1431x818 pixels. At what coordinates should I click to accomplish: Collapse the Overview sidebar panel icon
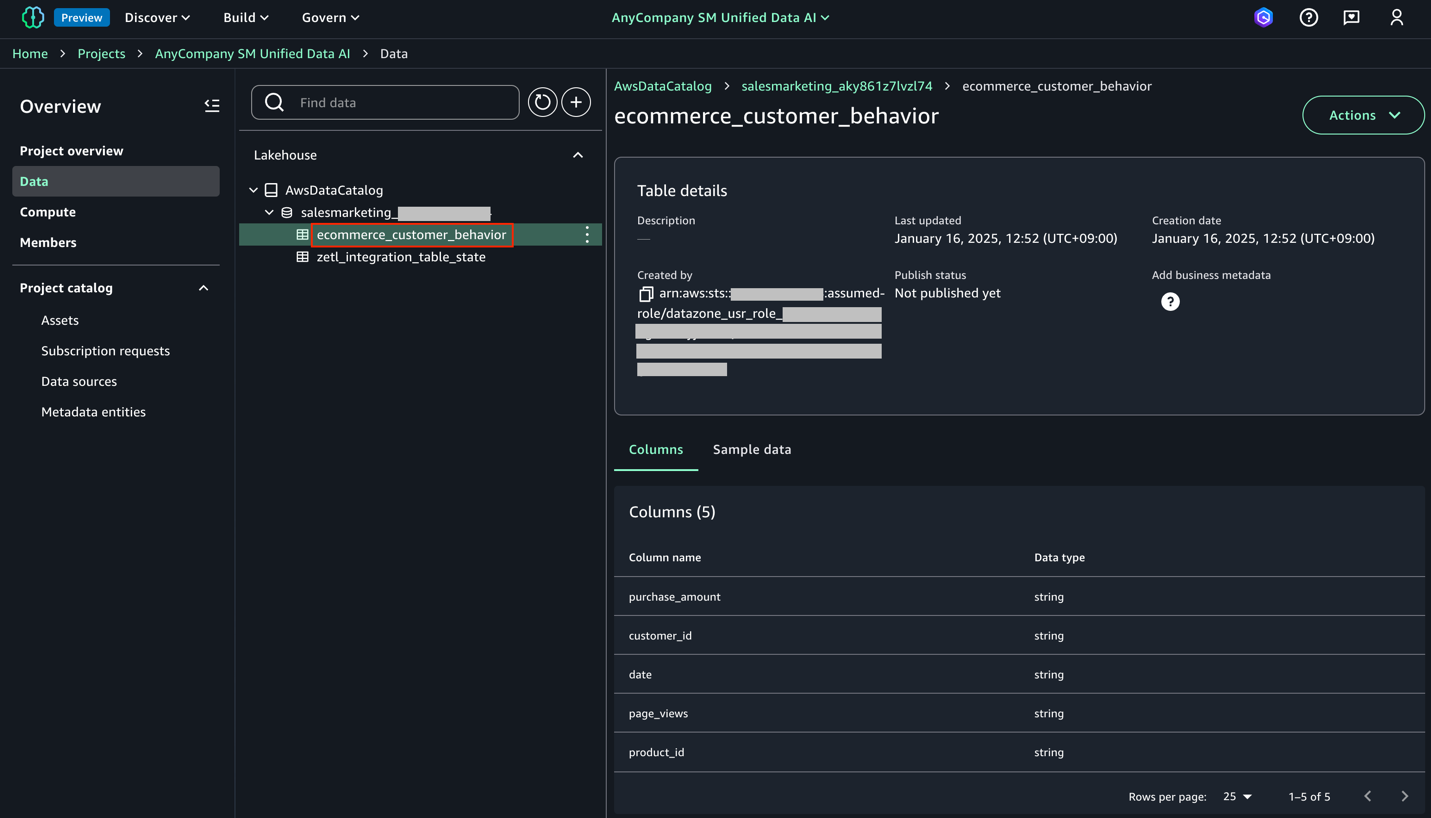pos(212,106)
